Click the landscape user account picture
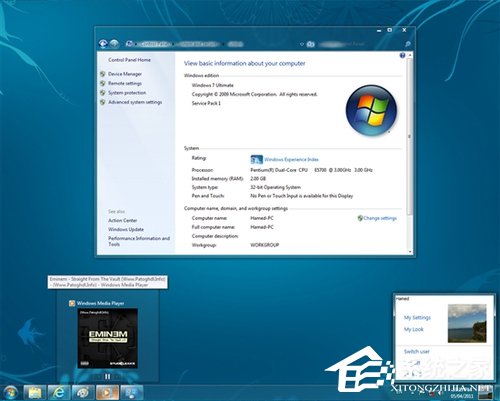Image resolution: width=500 pixels, height=401 pixels. (467, 323)
